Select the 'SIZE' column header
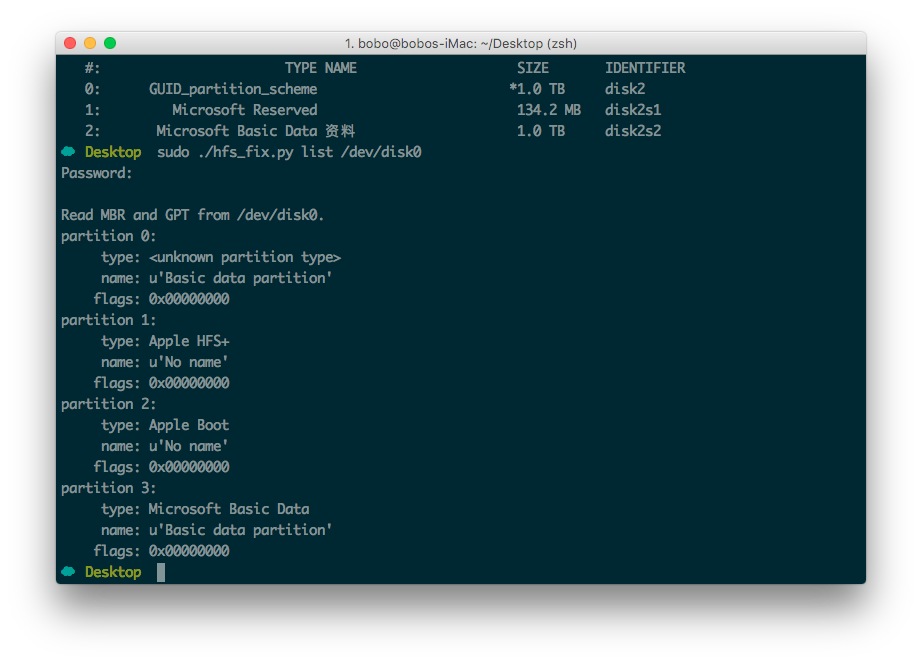922x664 pixels. coord(533,68)
